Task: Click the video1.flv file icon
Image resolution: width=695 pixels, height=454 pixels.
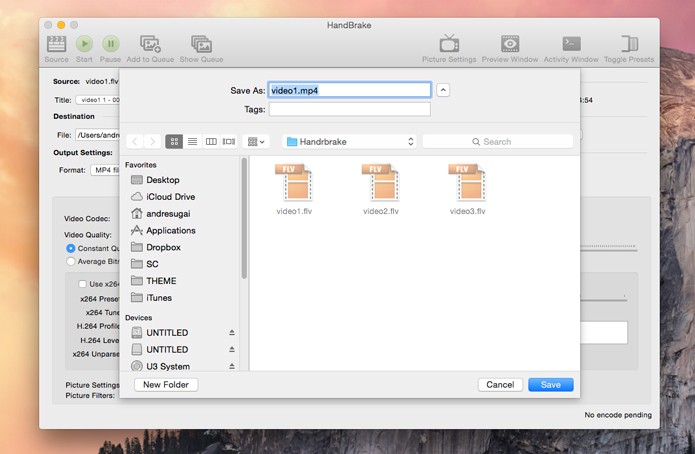Action: click(x=294, y=183)
